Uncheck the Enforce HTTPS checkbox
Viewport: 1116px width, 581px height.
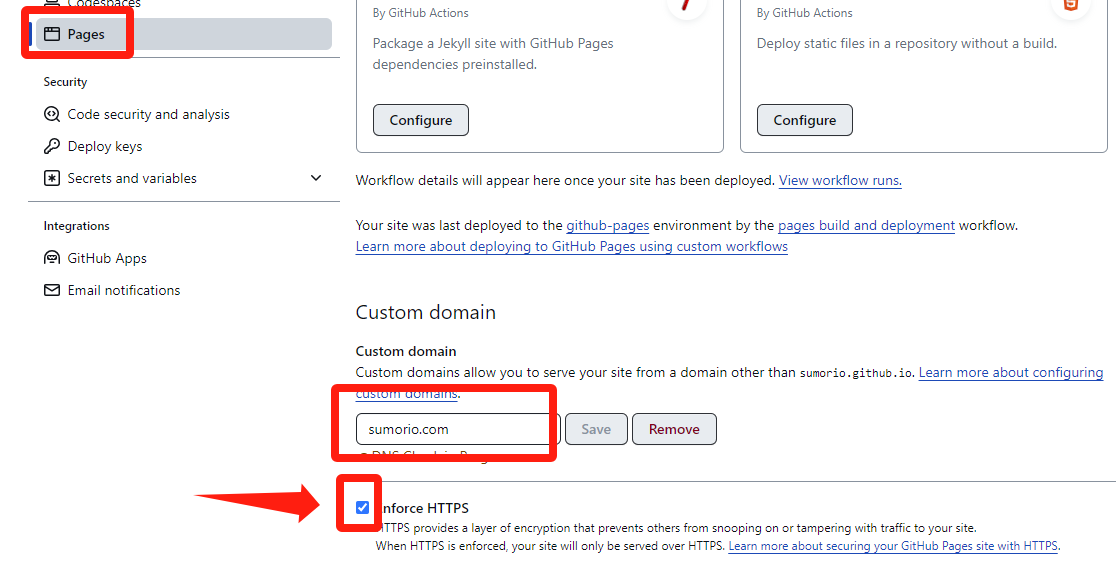[x=362, y=508]
